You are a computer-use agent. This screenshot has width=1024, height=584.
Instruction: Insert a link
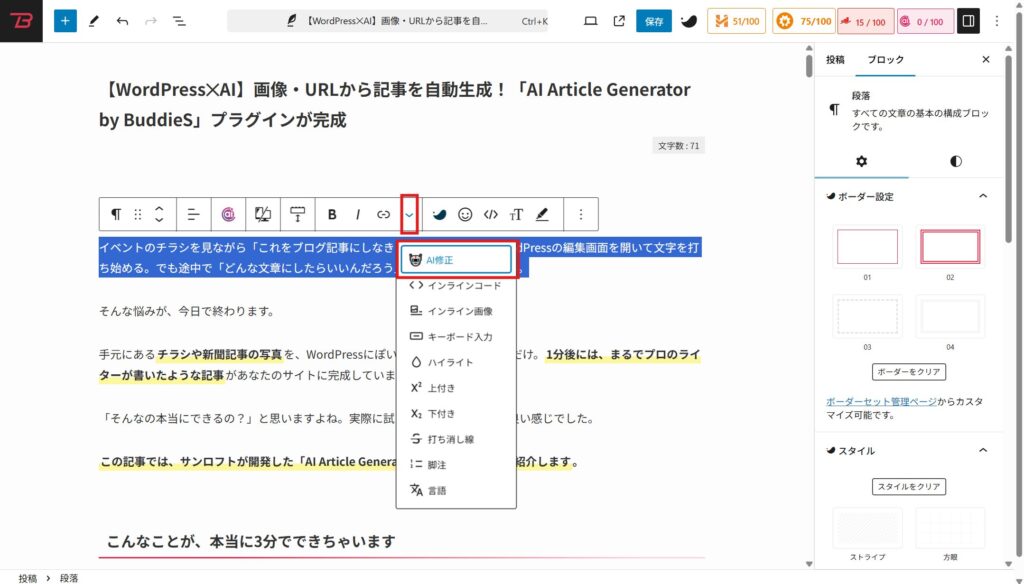(x=383, y=214)
